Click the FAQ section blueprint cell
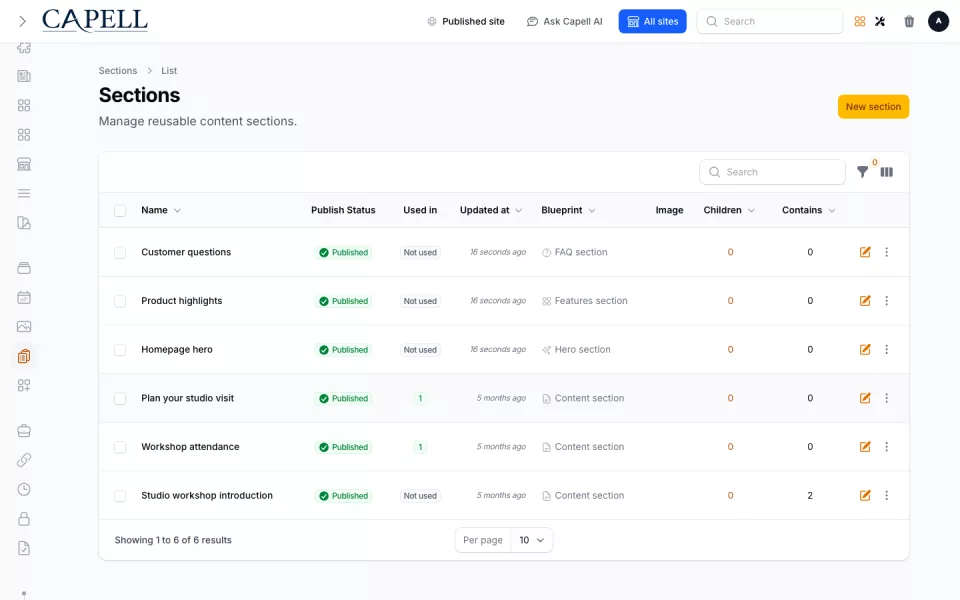The image size is (960, 600). (574, 252)
